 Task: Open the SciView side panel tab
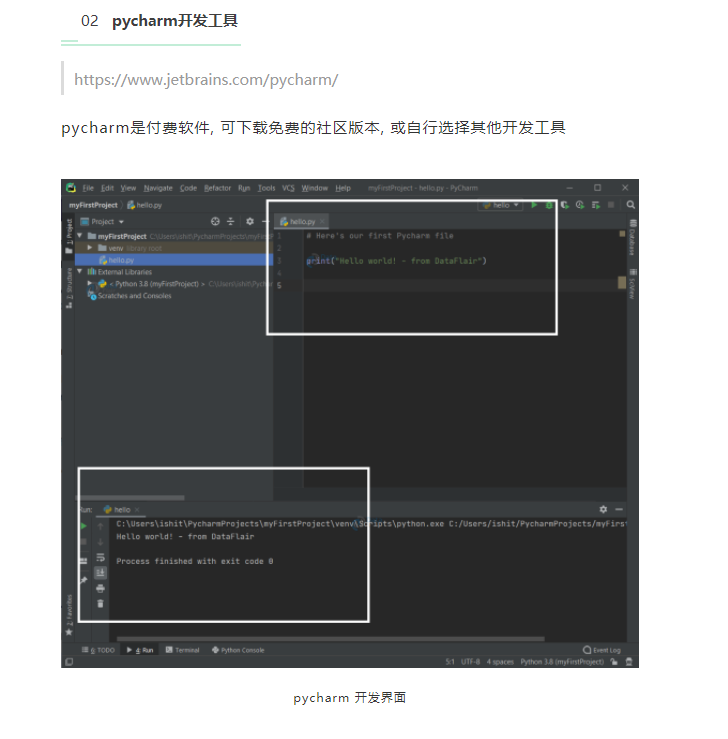click(x=633, y=284)
